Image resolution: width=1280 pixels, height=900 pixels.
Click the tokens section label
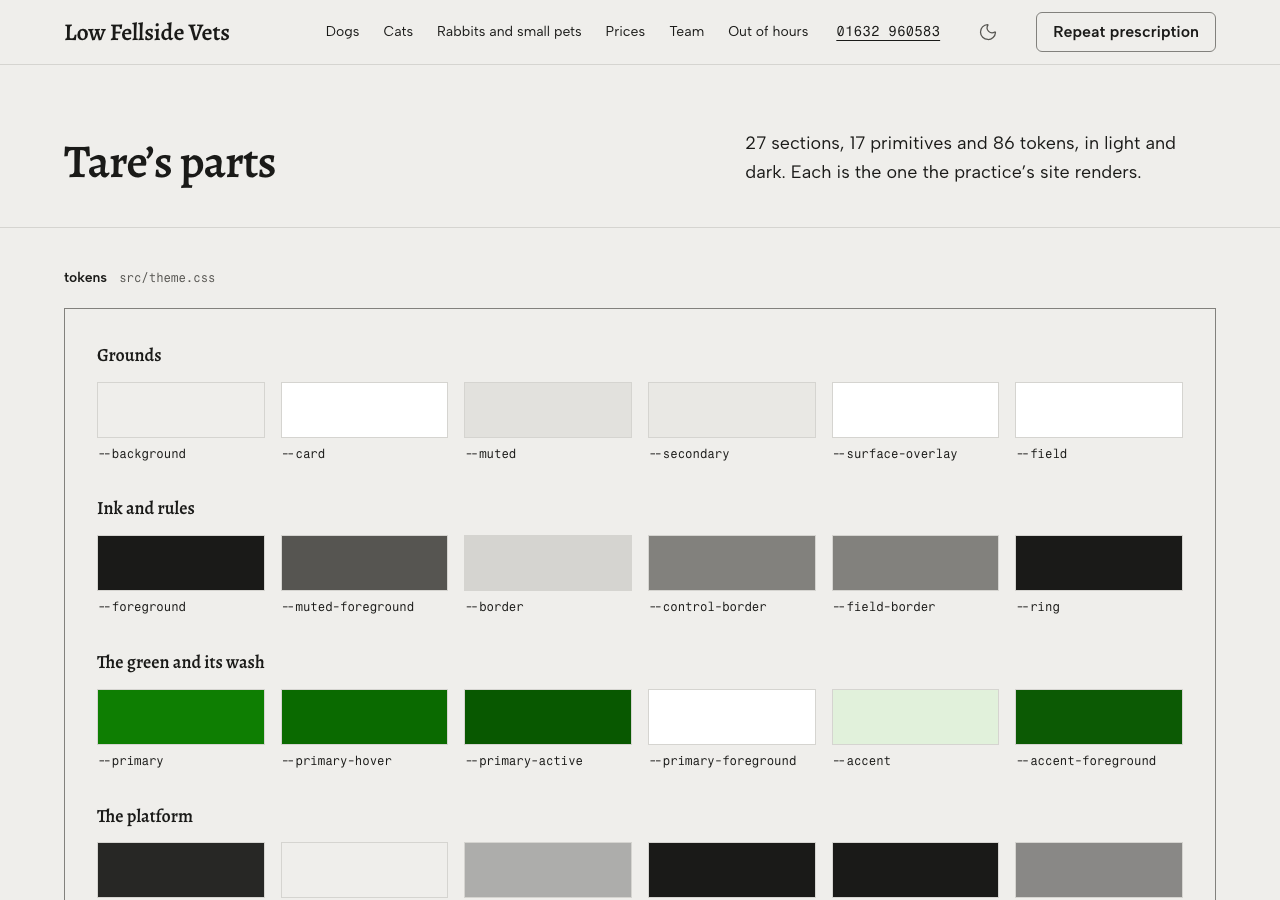(85, 278)
